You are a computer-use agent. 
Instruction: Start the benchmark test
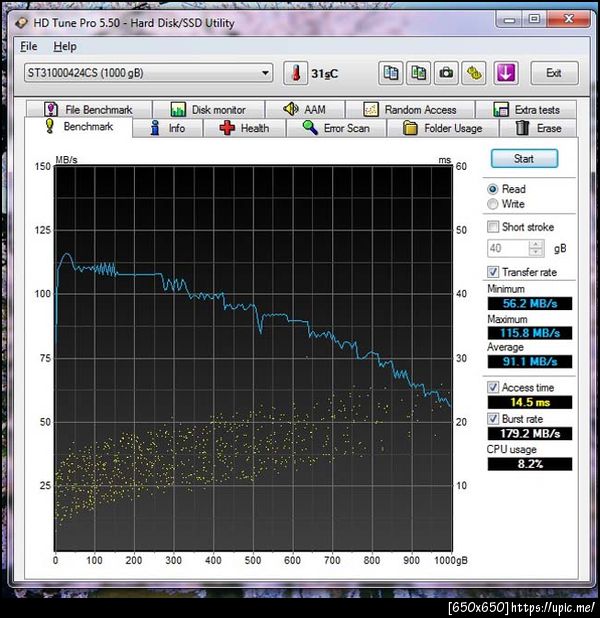[x=524, y=159]
